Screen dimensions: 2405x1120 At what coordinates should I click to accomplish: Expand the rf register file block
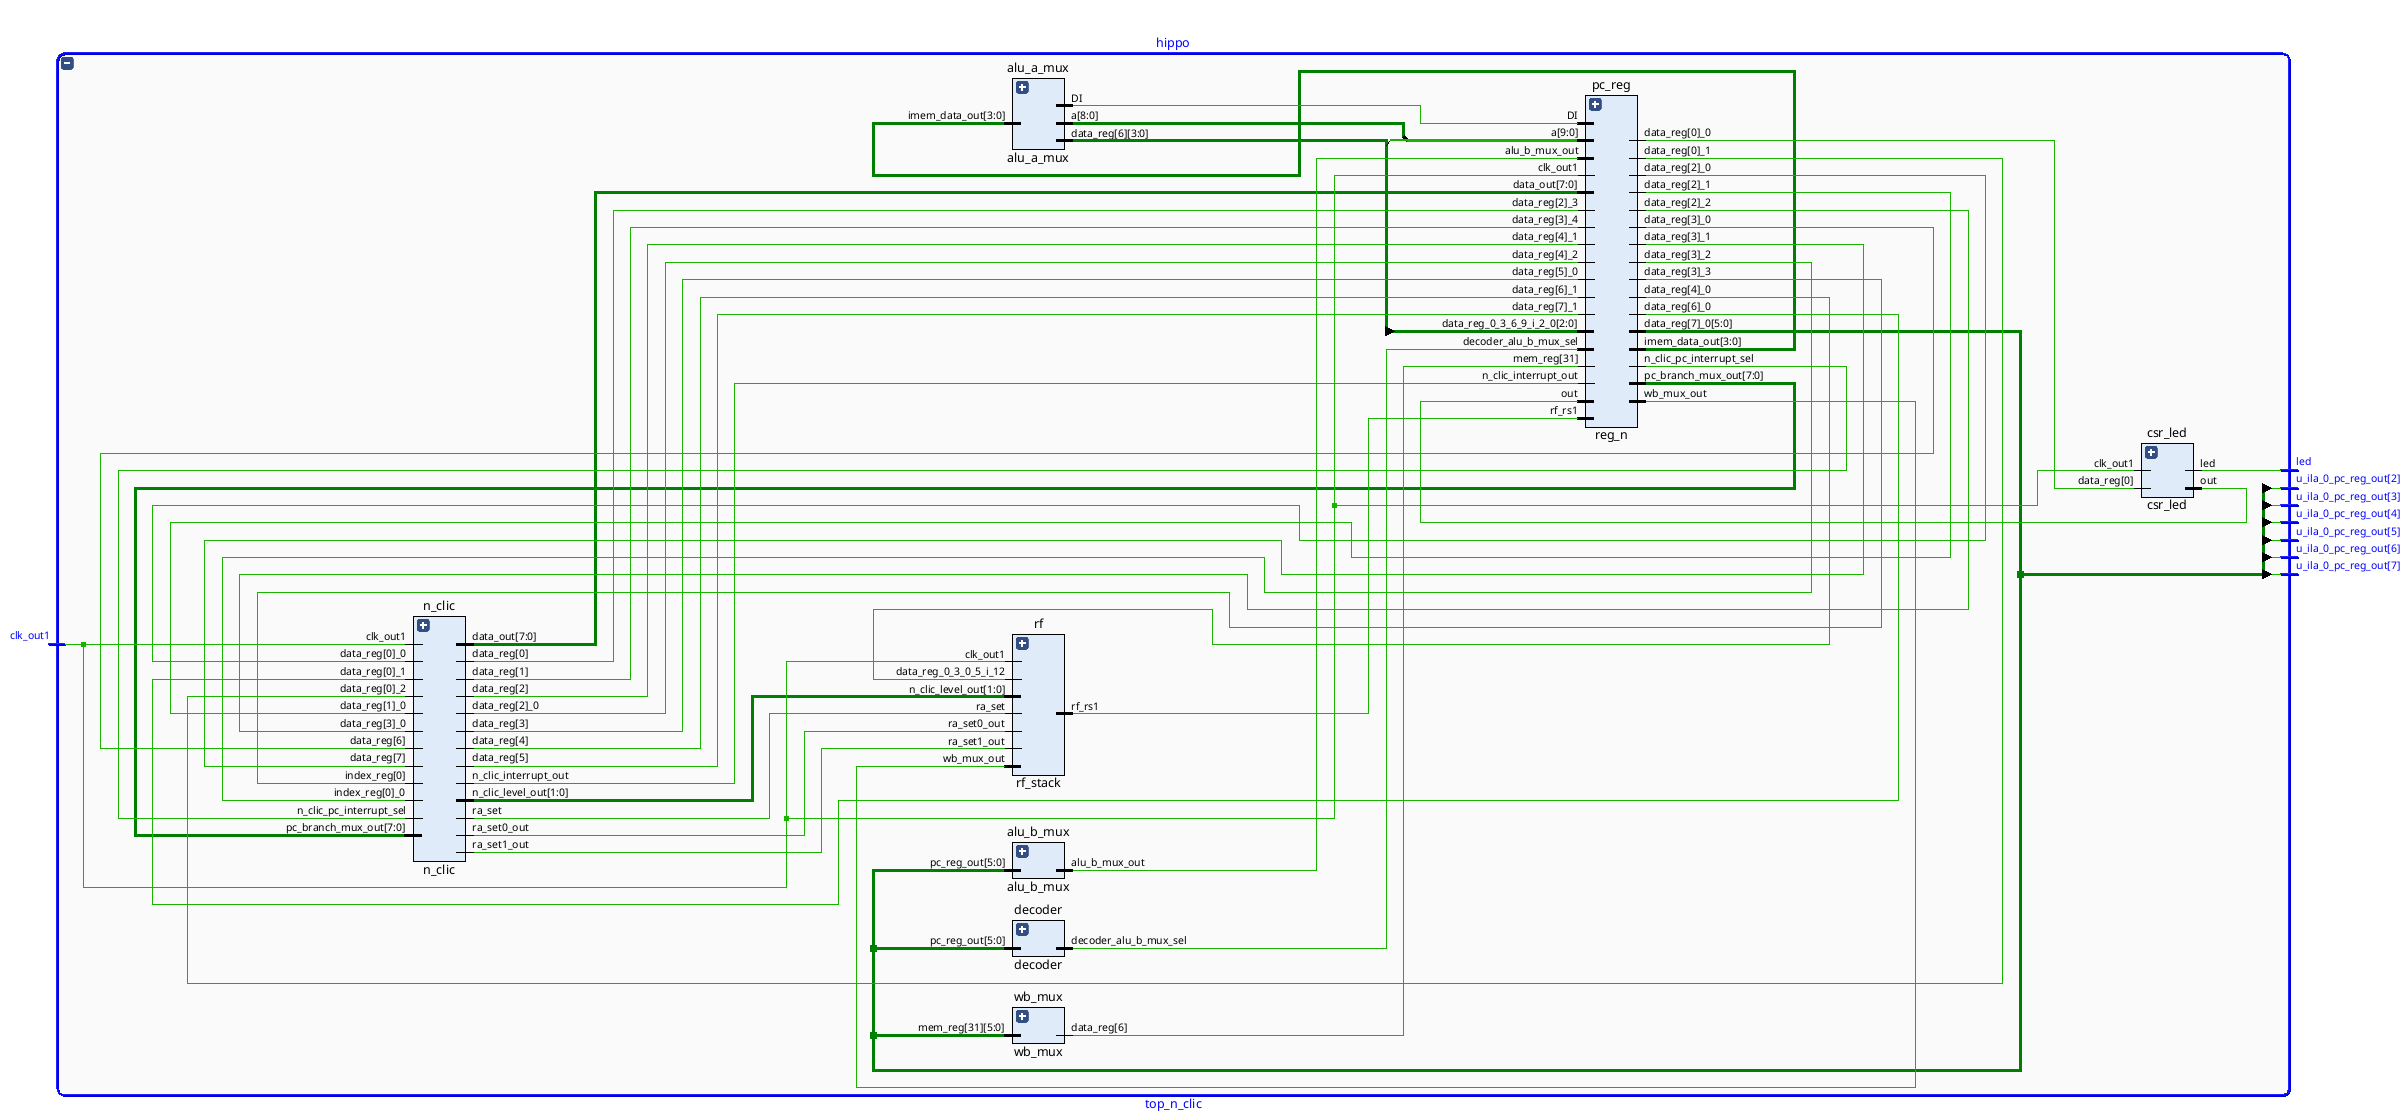[1022, 644]
